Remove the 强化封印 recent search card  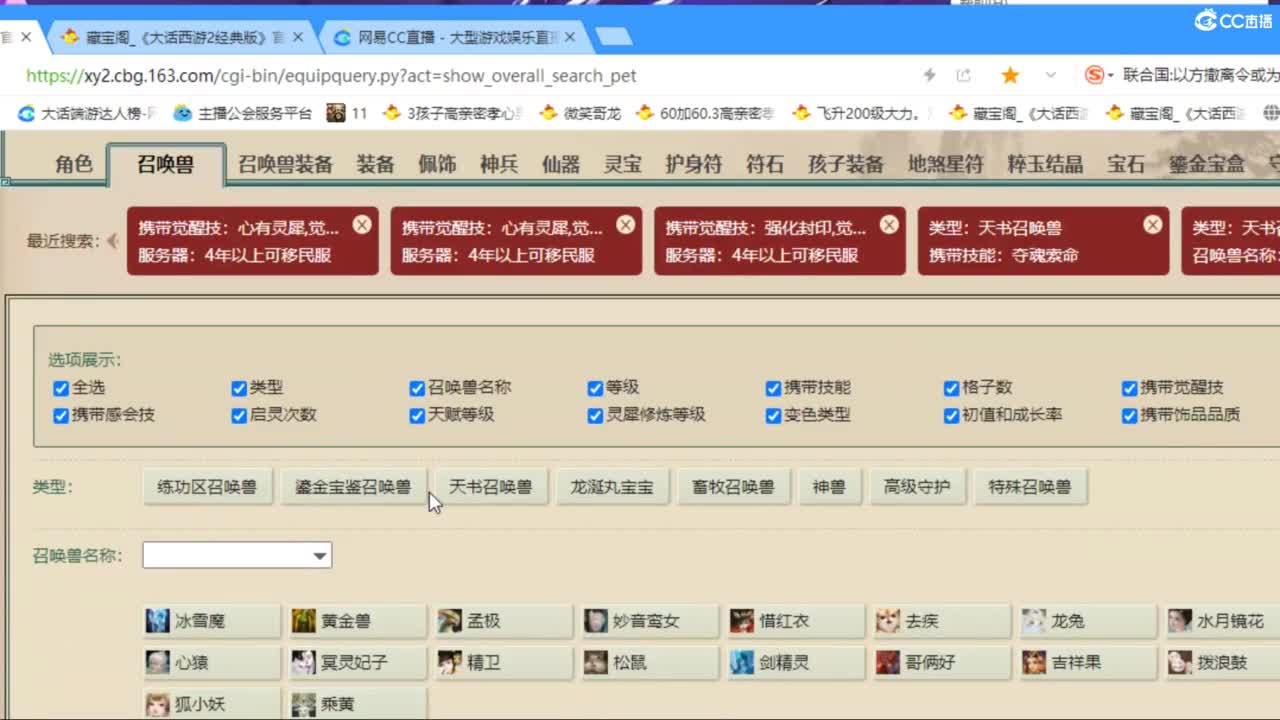tap(889, 225)
